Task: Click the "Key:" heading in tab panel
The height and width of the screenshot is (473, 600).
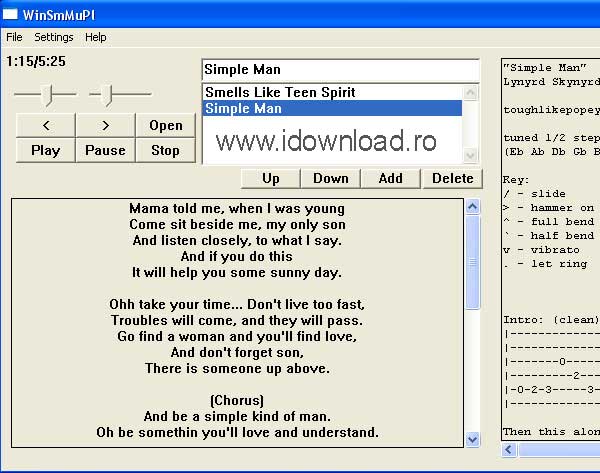Action: click(516, 180)
